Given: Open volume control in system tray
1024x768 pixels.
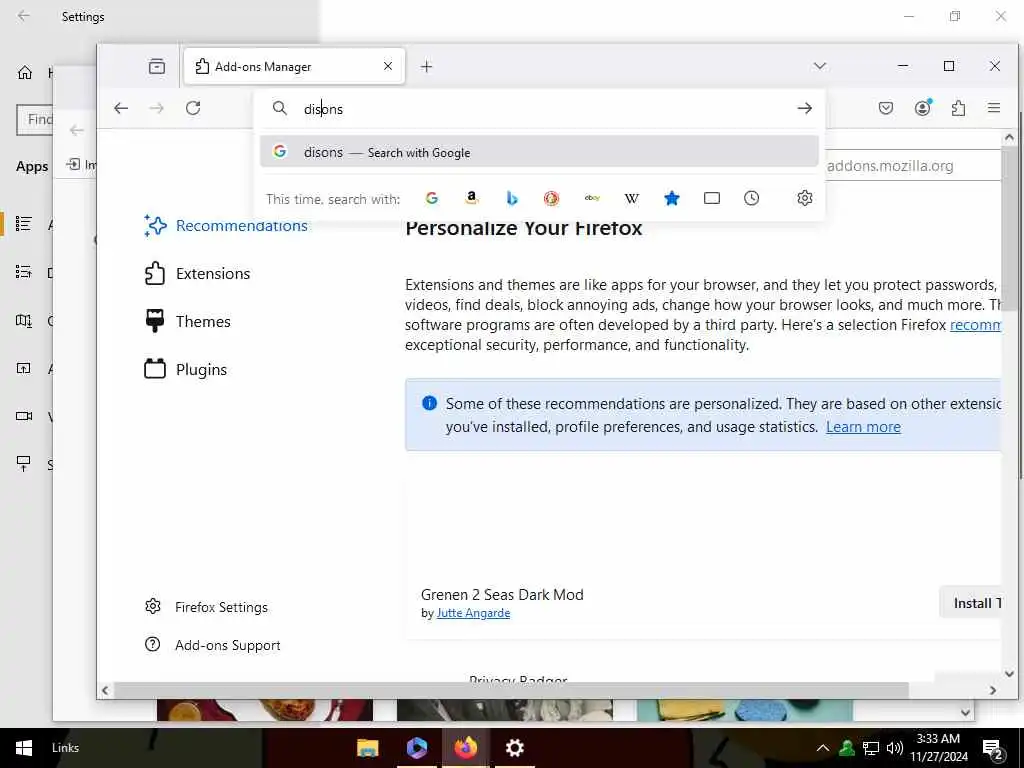Looking at the screenshot, I should 895,748.
